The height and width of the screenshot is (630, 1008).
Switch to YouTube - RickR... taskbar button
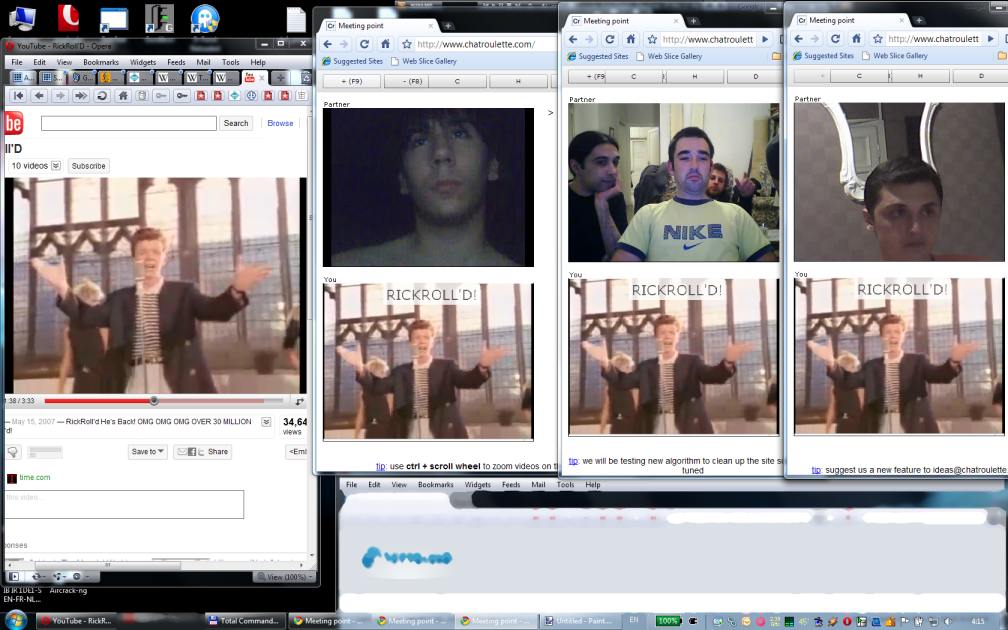coord(77,620)
